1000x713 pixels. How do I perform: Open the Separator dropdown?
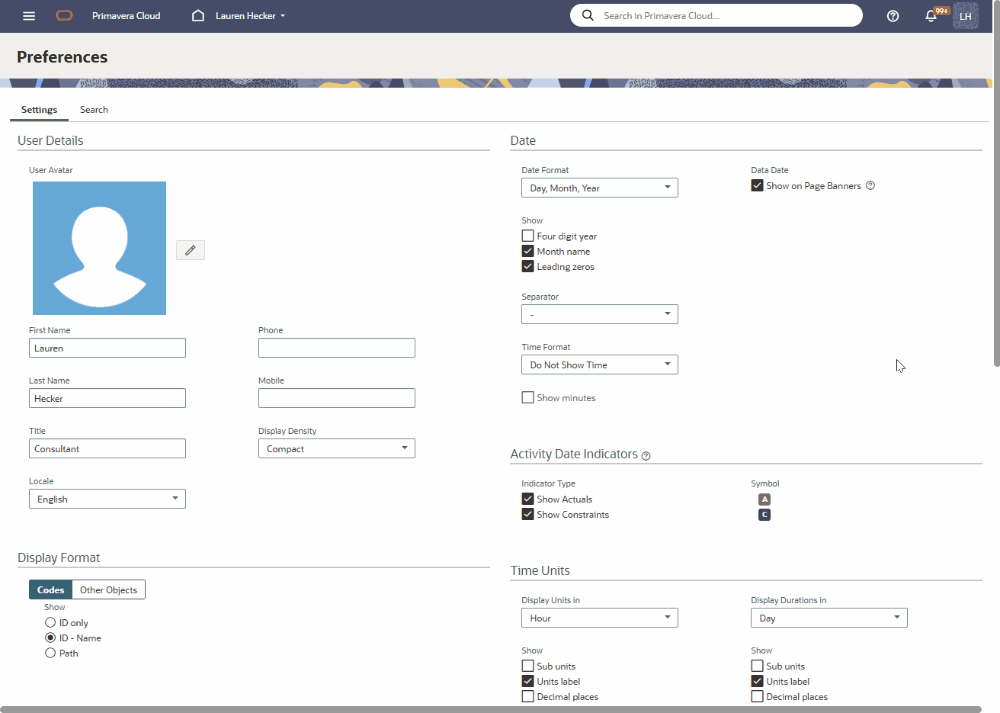click(599, 314)
